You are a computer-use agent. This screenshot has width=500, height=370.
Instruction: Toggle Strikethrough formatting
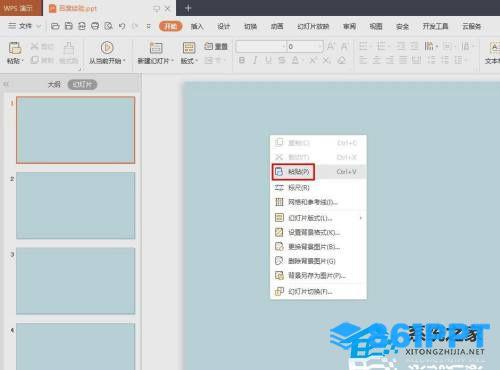tap(282, 60)
